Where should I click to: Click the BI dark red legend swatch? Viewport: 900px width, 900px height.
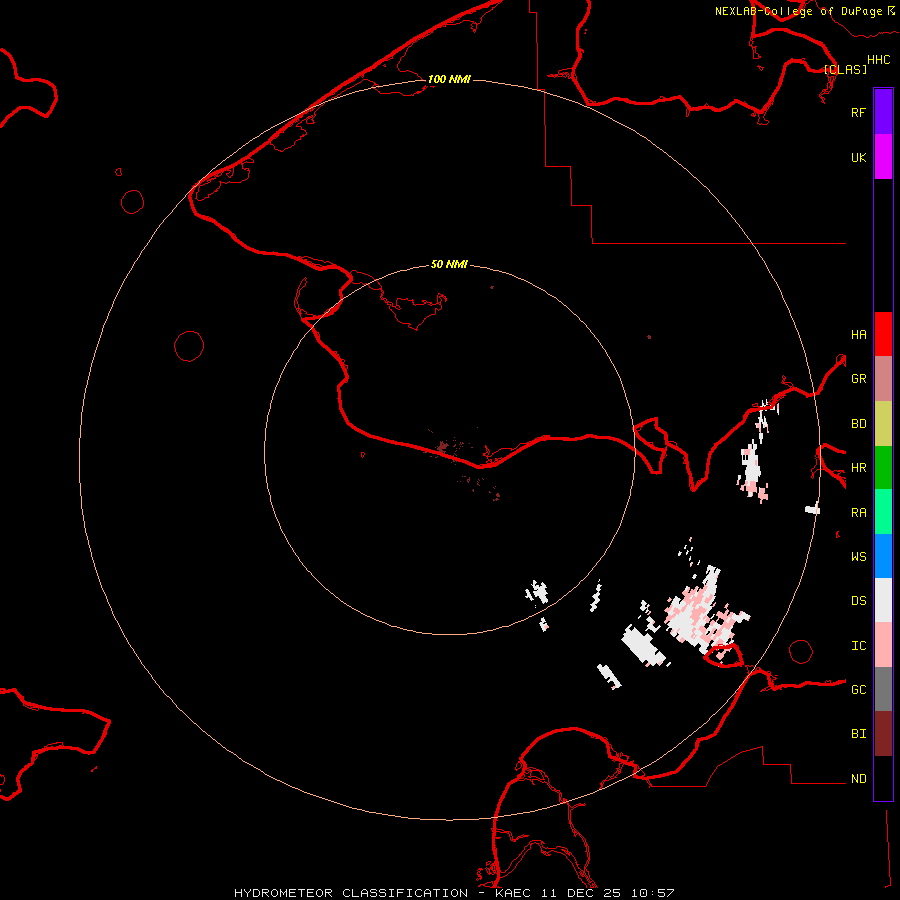(883, 734)
